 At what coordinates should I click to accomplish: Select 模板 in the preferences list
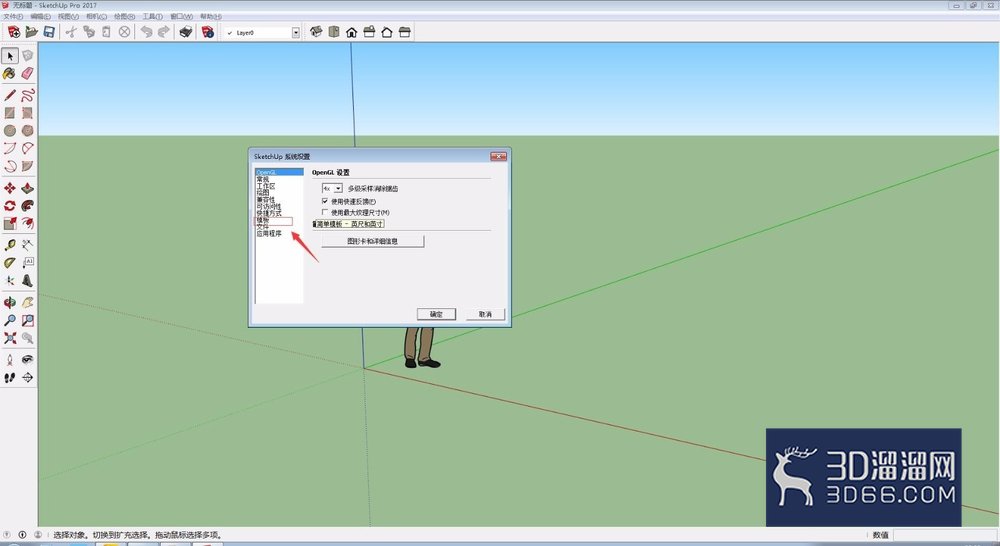pos(263,220)
